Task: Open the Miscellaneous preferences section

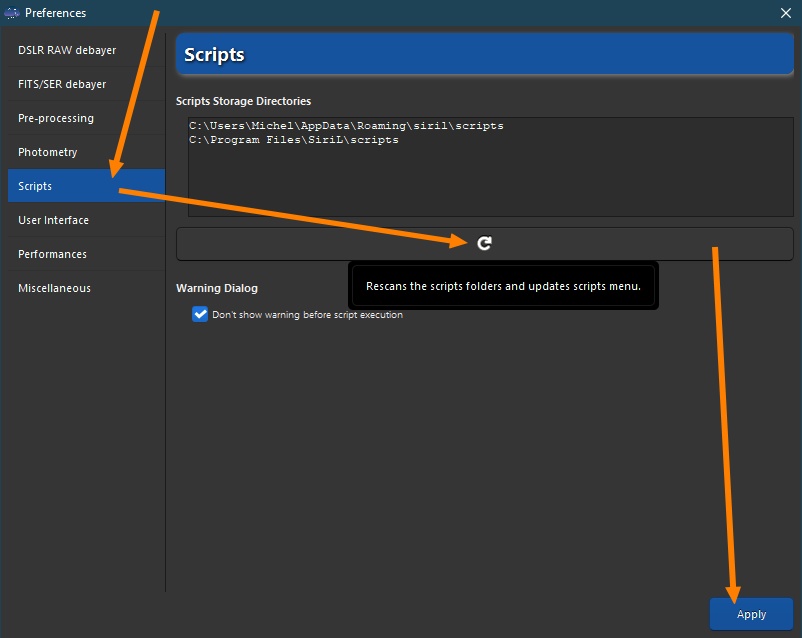Action: click(x=54, y=288)
